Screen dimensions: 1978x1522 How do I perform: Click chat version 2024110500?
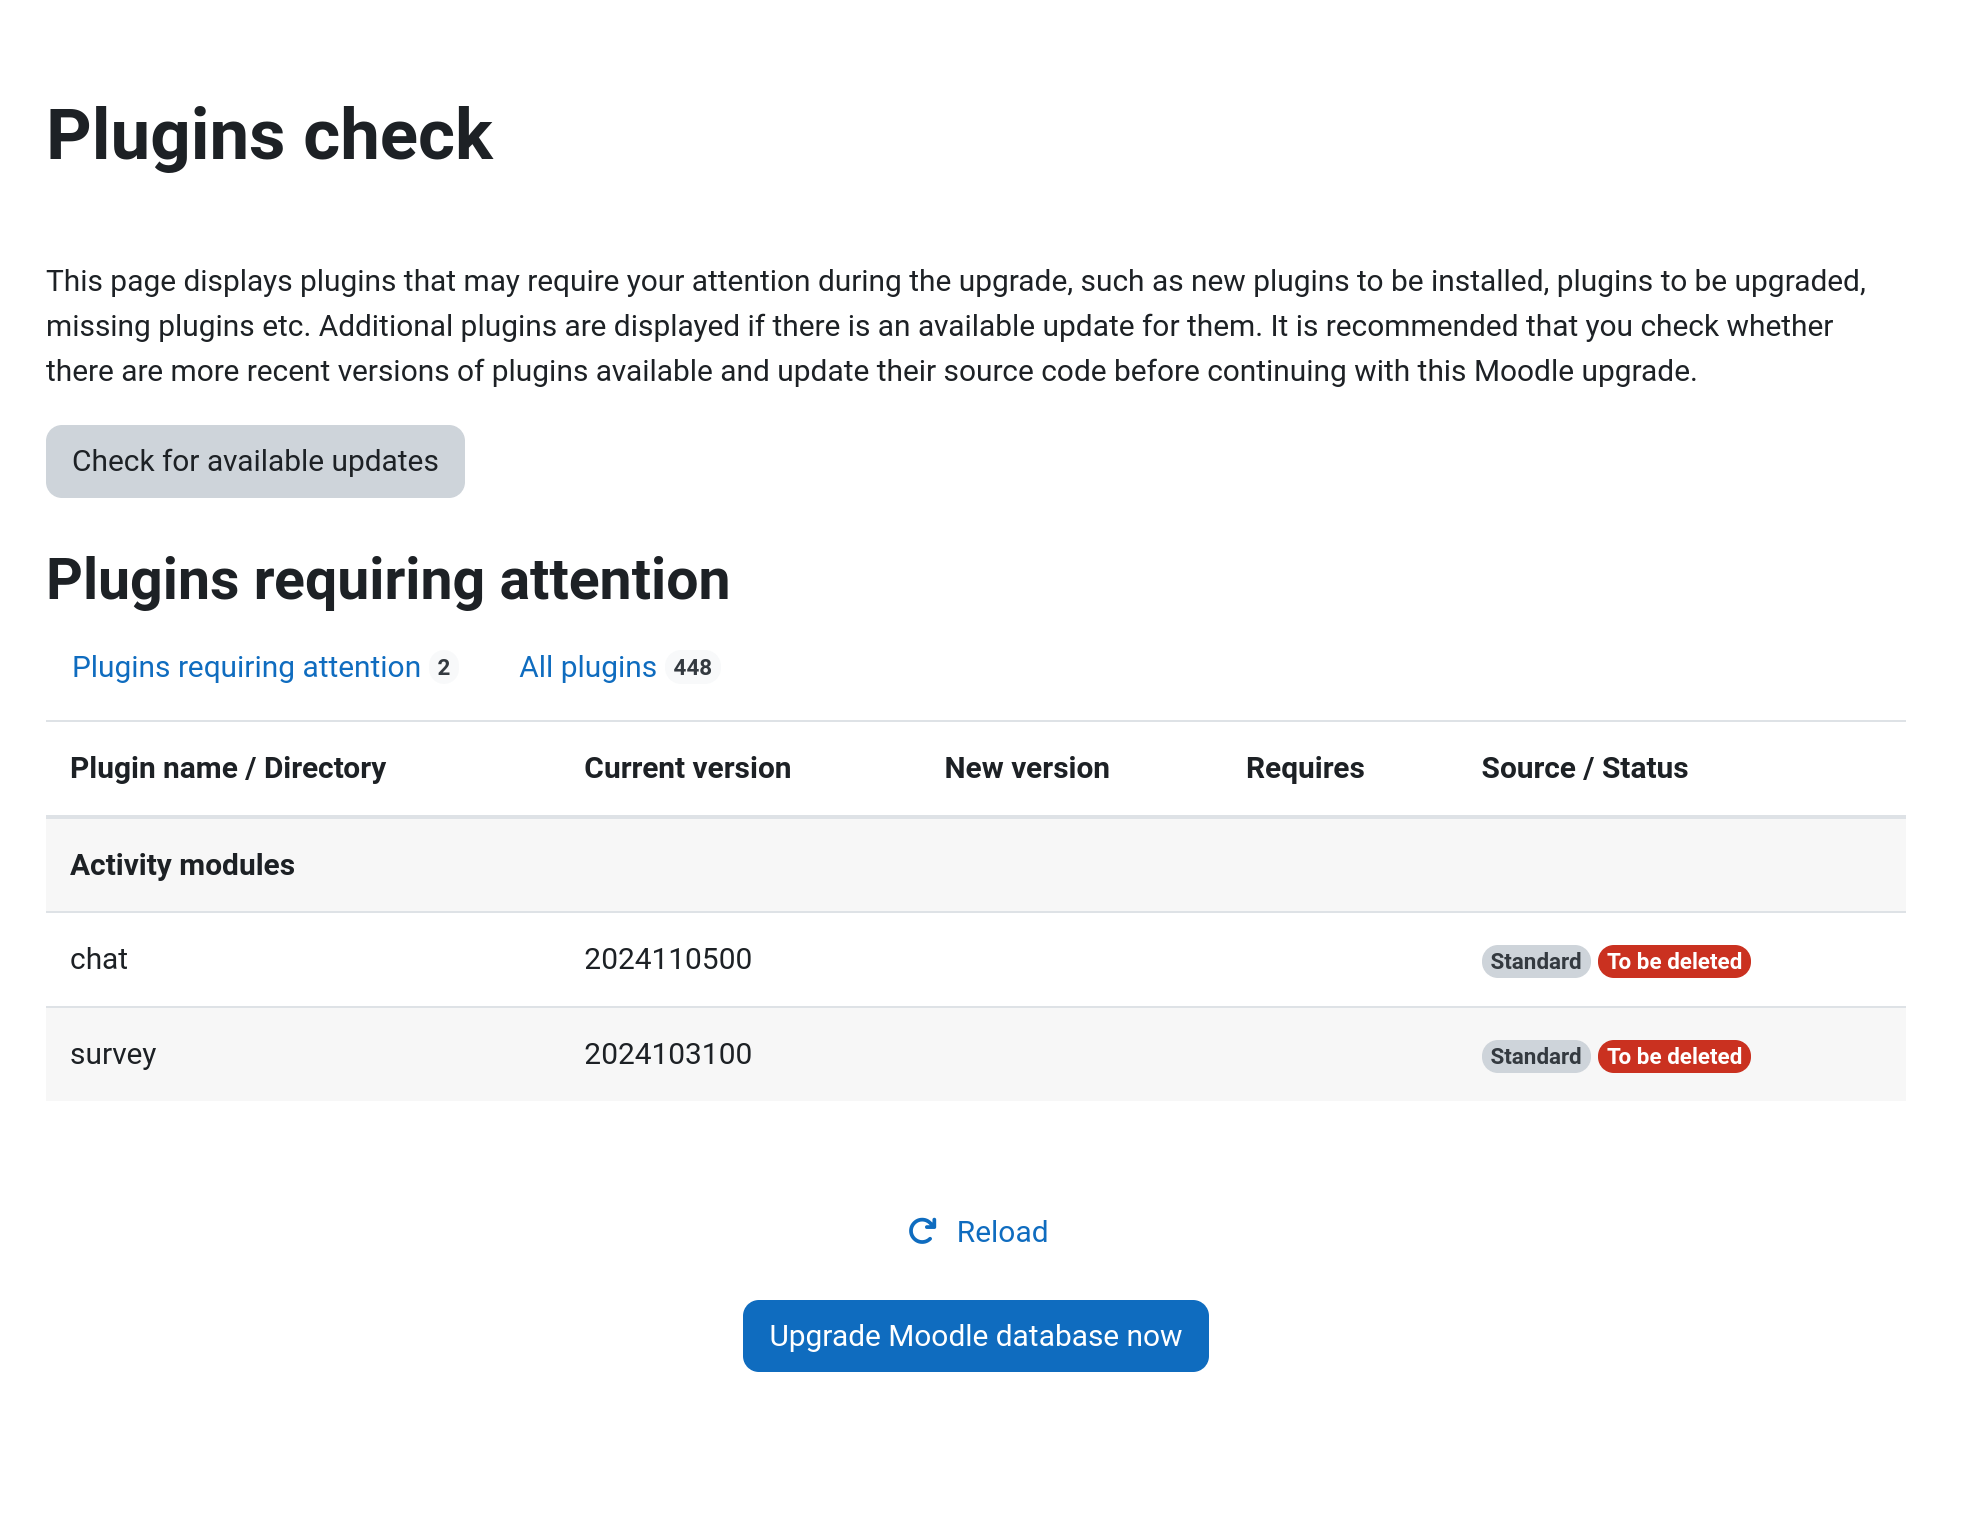[668, 959]
